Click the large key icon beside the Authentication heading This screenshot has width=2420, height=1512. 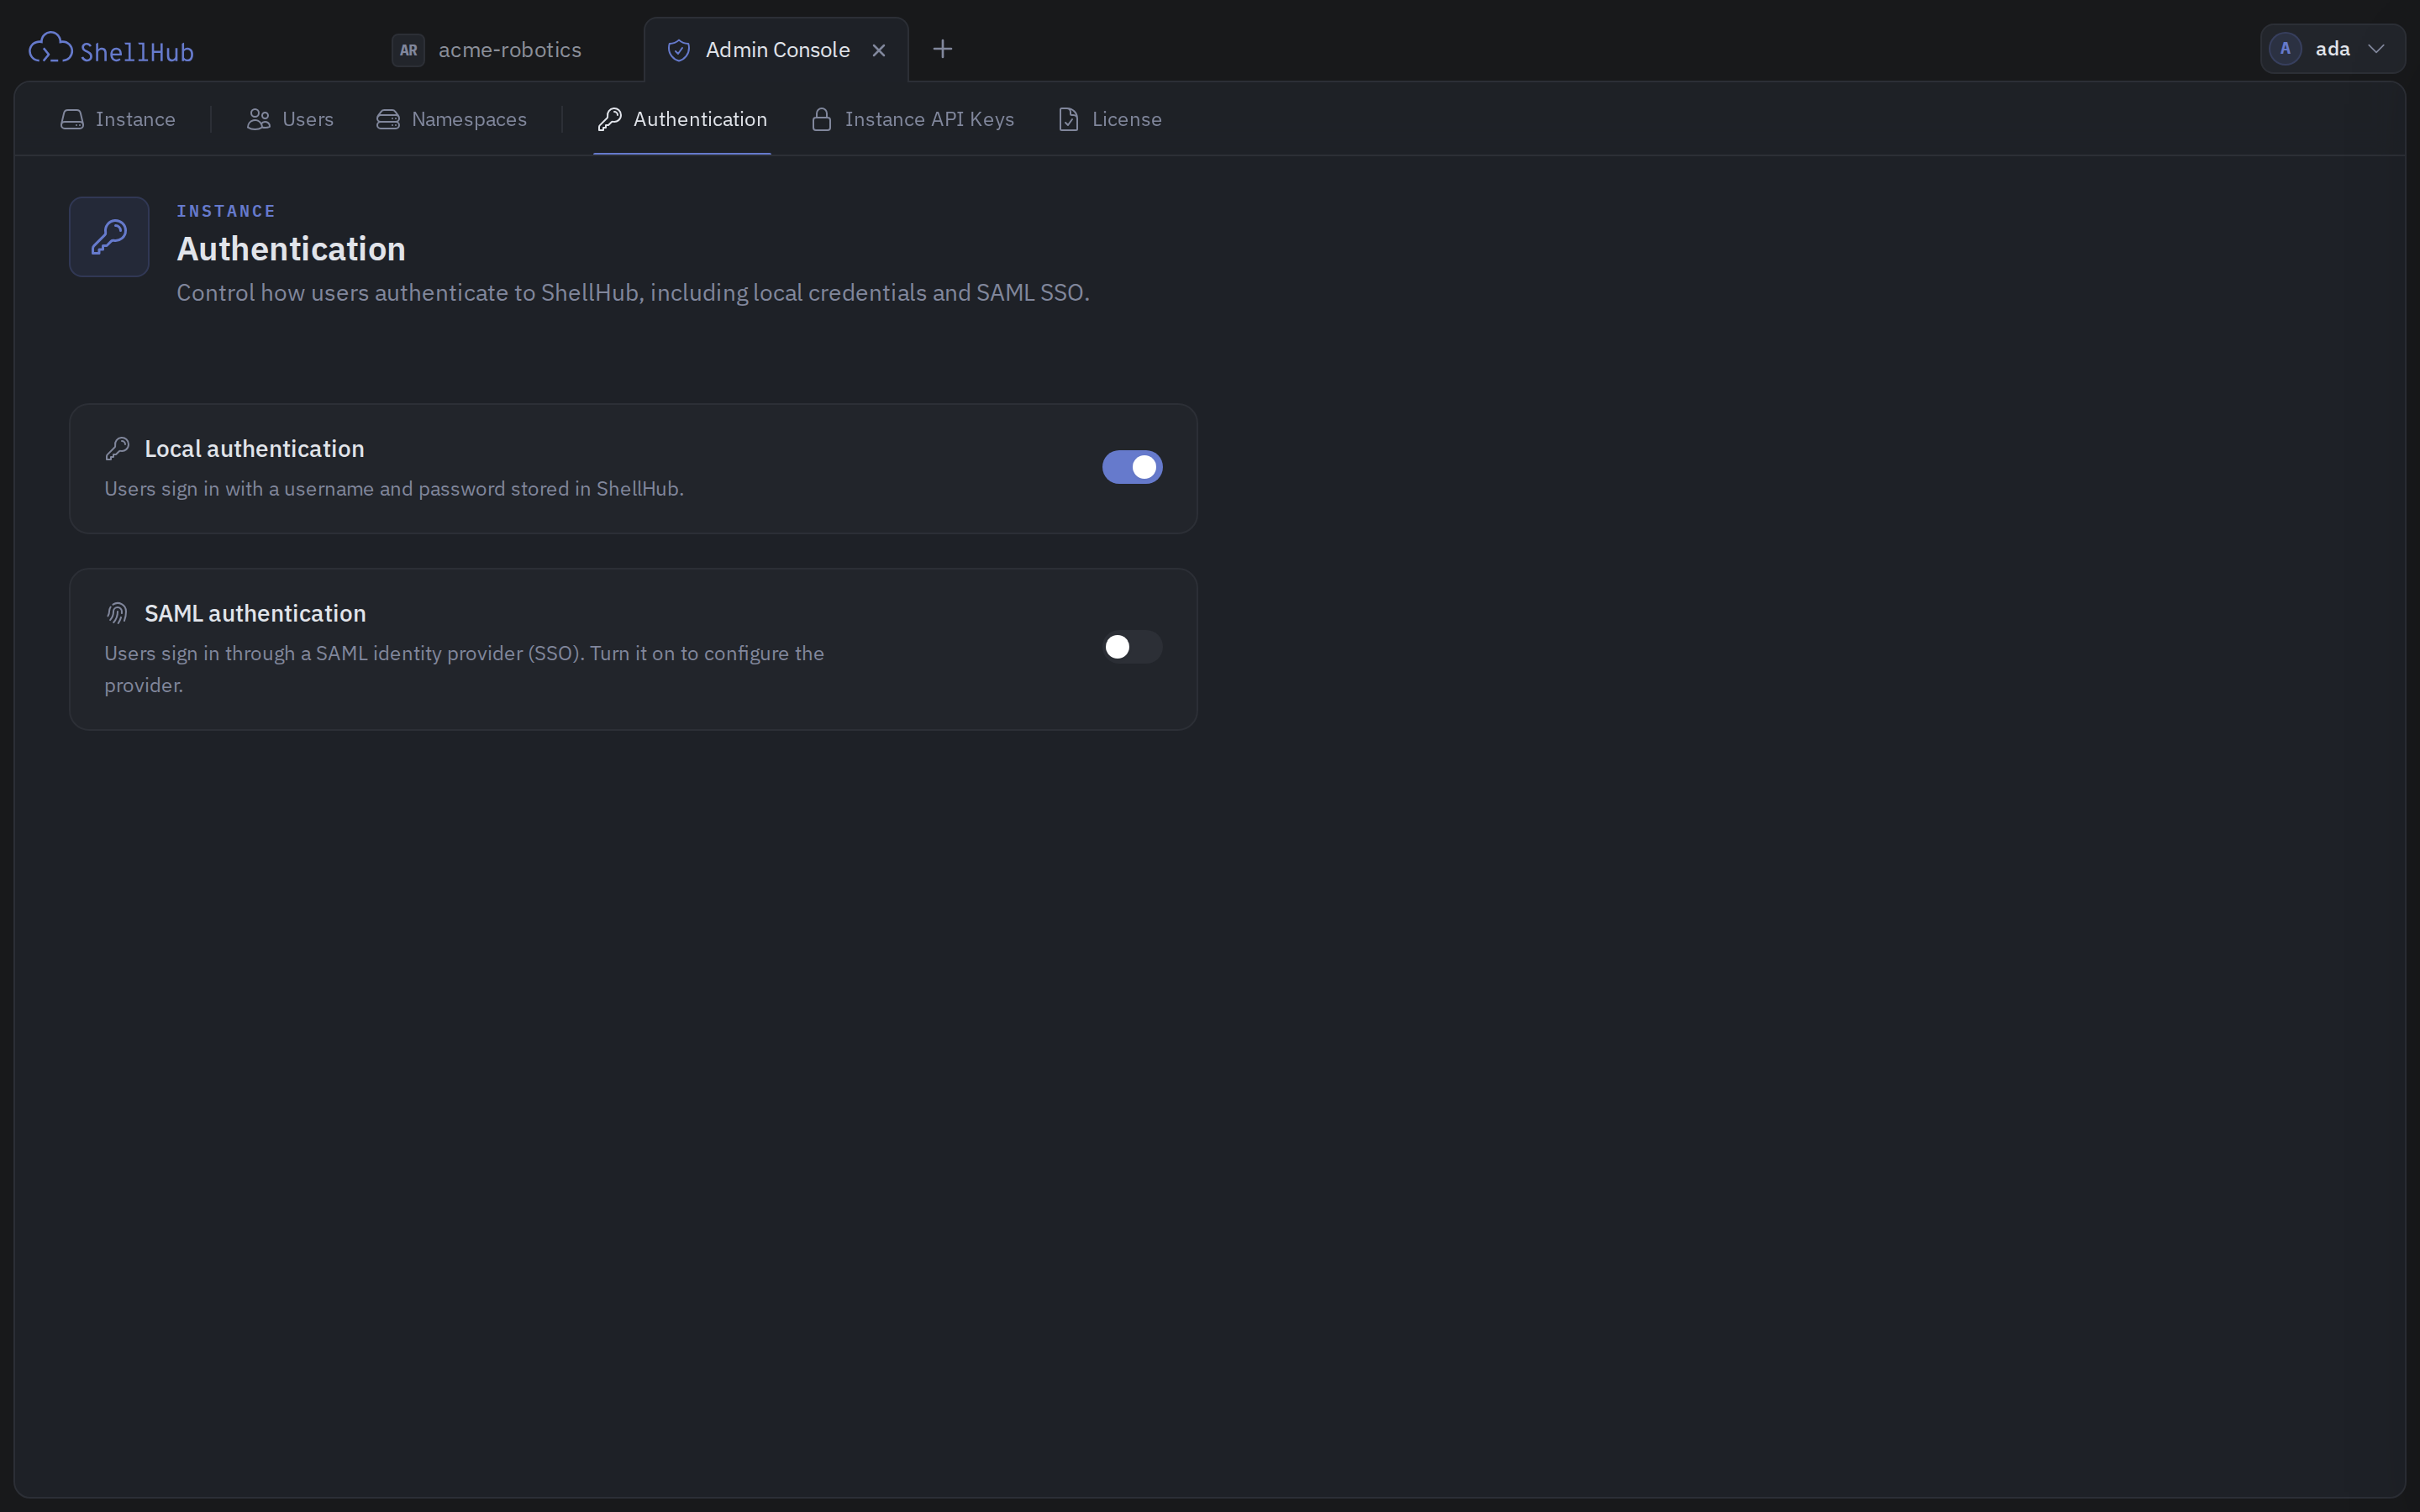pyautogui.click(x=109, y=237)
